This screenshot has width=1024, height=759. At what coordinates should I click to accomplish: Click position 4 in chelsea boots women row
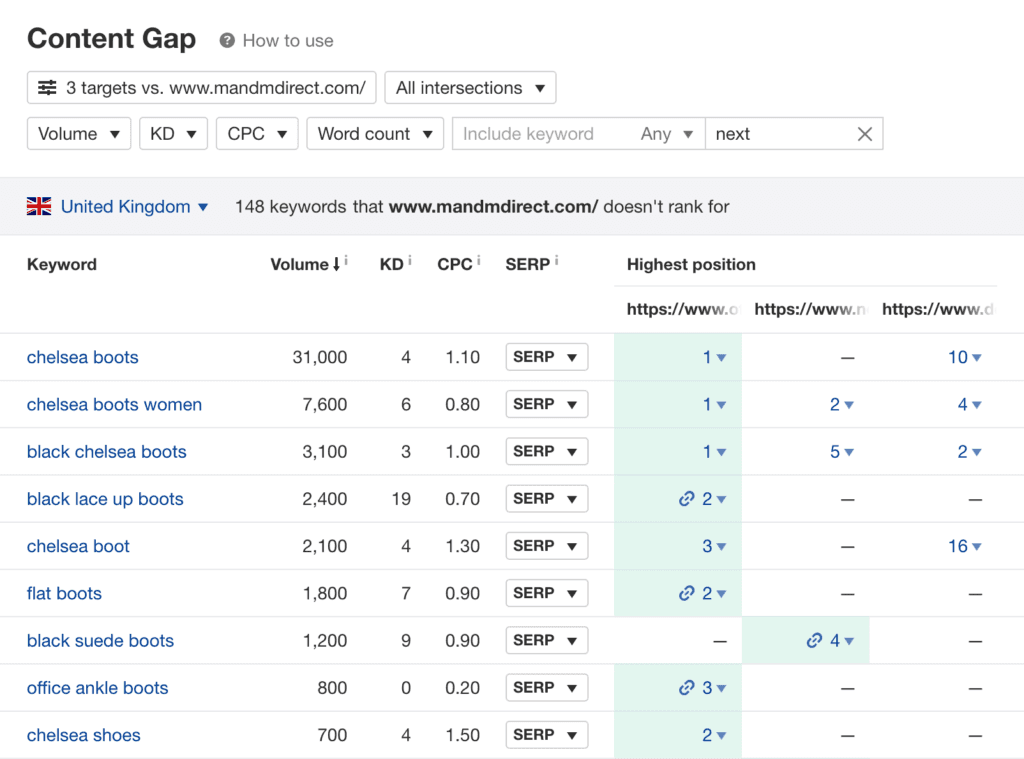tap(969, 404)
